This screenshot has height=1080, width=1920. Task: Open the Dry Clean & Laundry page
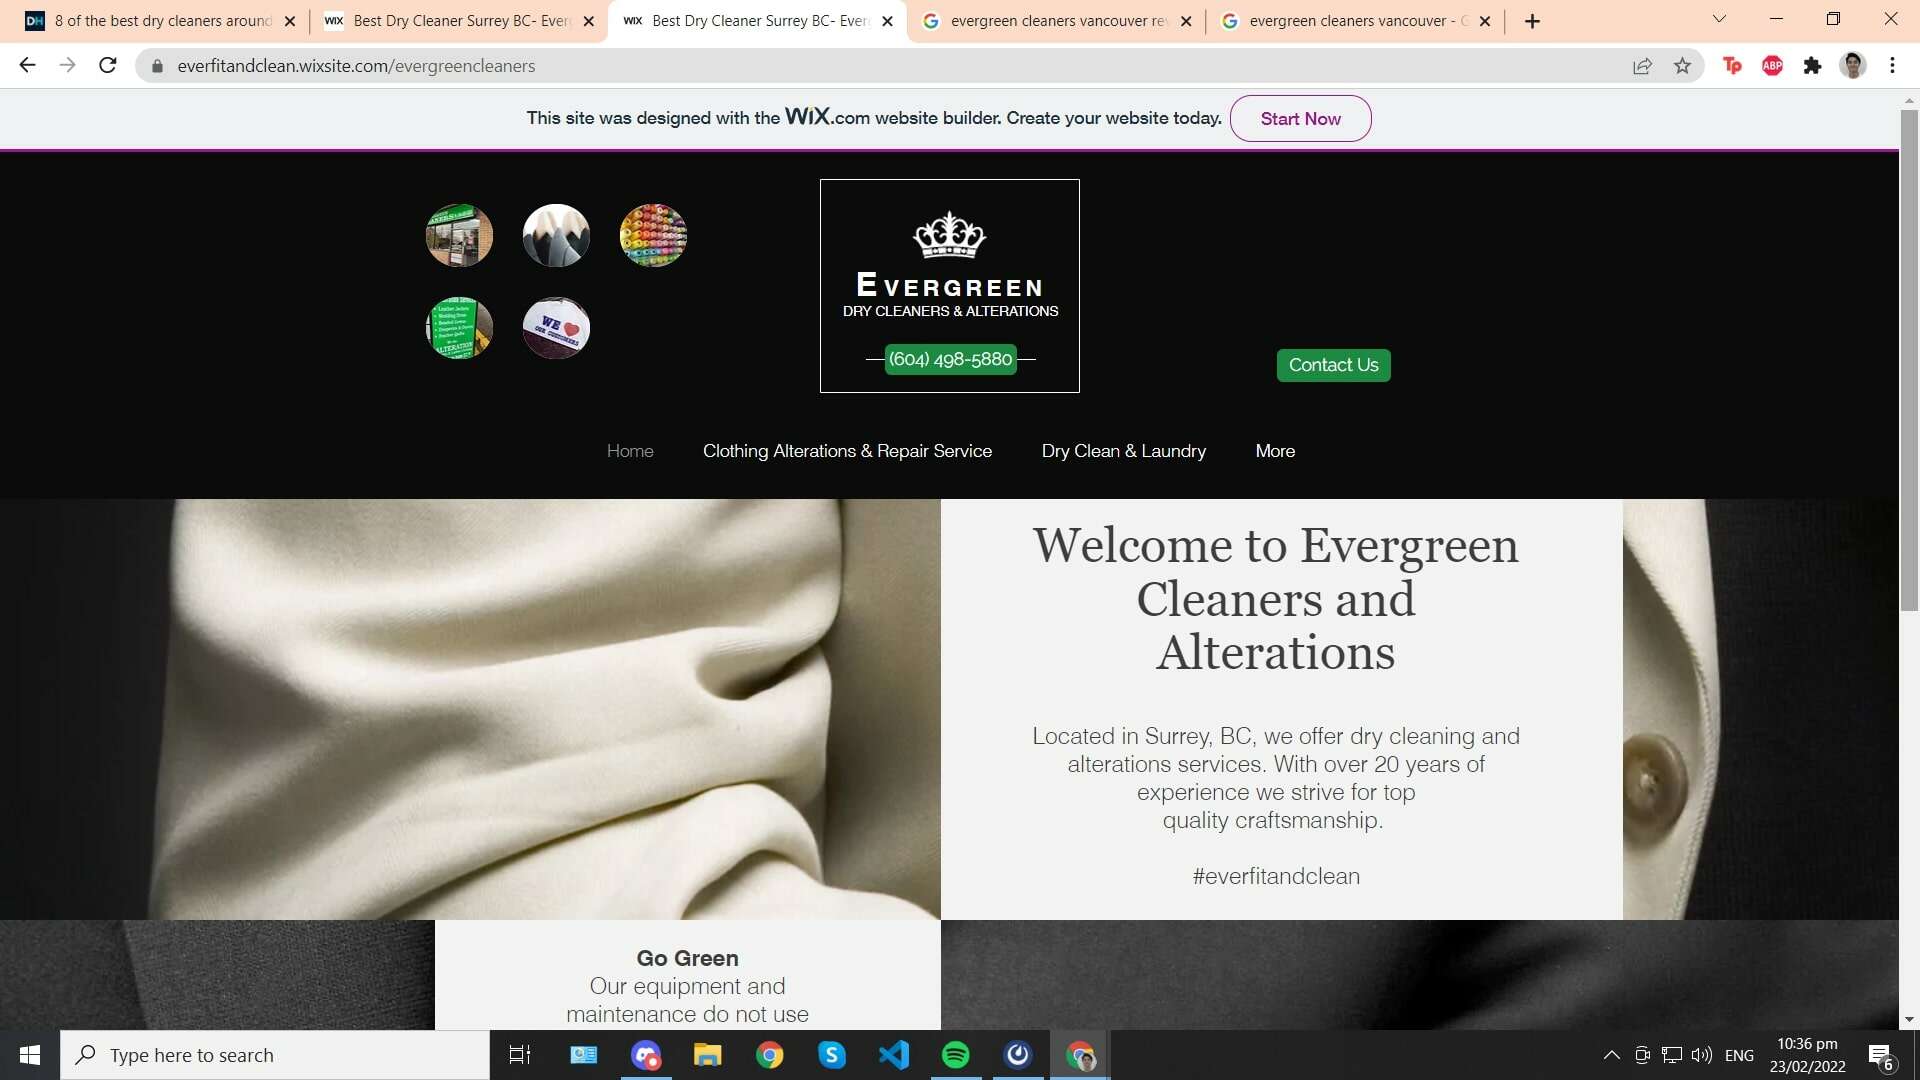(x=1123, y=451)
